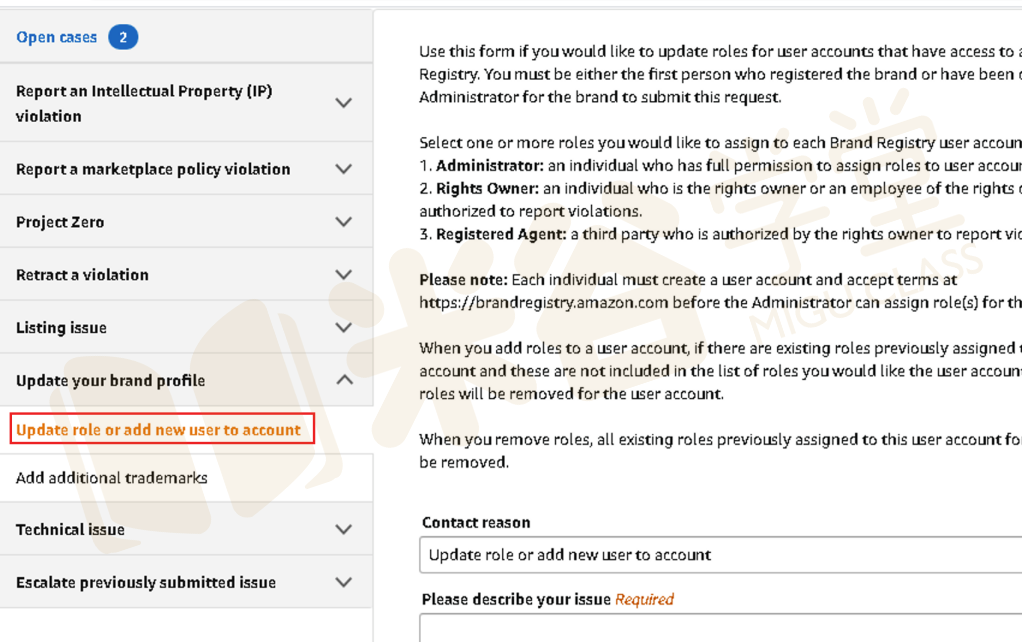Click the Open cases count badge
Screen dimensions: 1022x642
(x=123, y=38)
